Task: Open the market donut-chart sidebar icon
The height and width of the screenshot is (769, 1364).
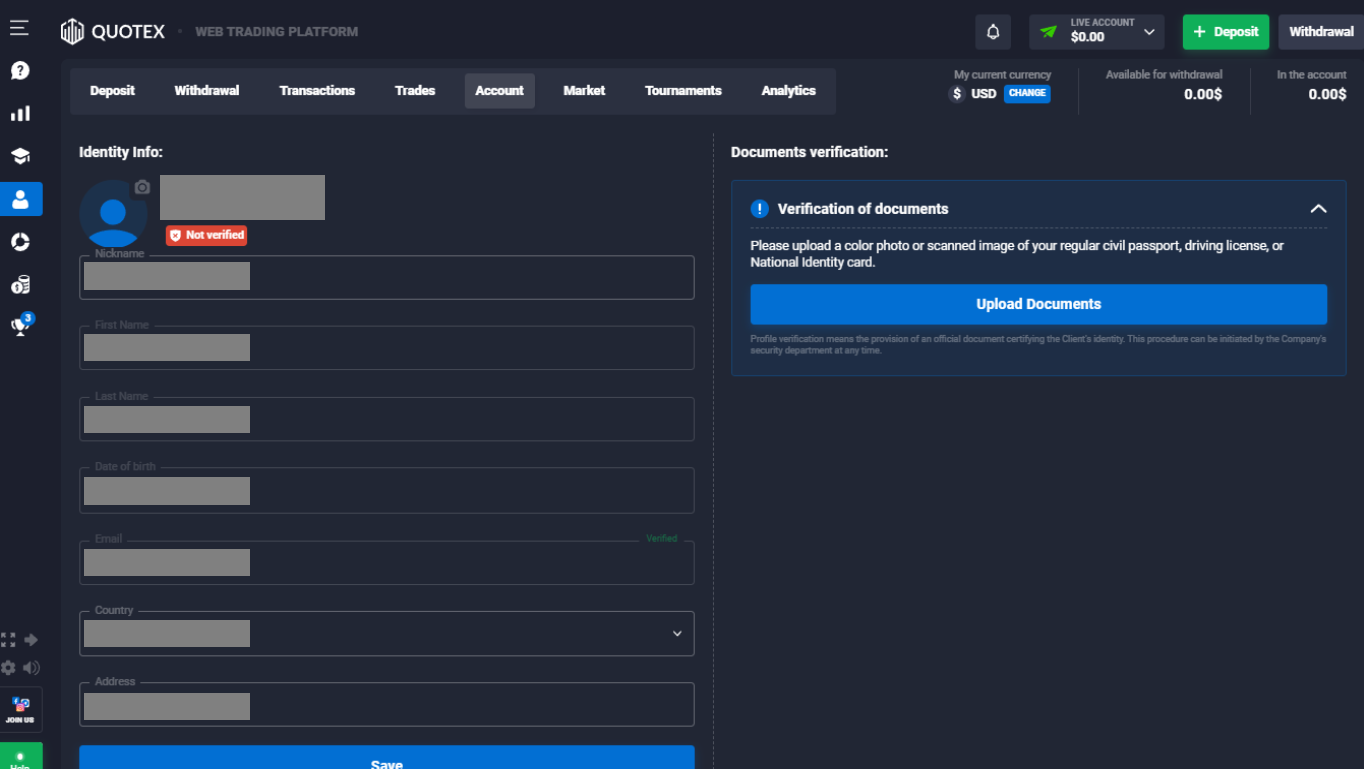Action: [20, 242]
